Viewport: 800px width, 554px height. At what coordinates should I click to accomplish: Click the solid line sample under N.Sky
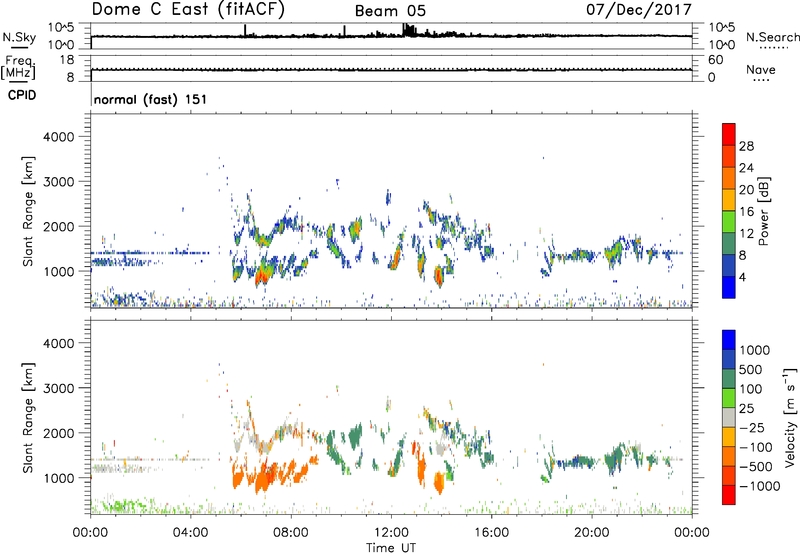[19, 48]
